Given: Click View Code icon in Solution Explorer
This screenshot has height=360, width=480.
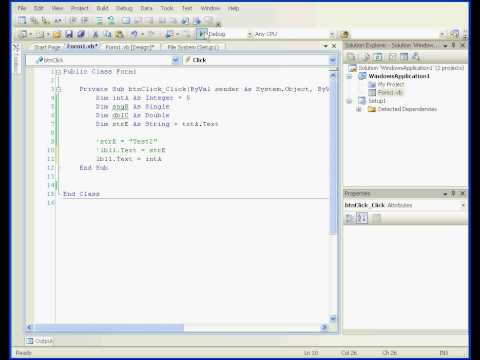Looking at the screenshot, I should pyautogui.click(x=392, y=57).
